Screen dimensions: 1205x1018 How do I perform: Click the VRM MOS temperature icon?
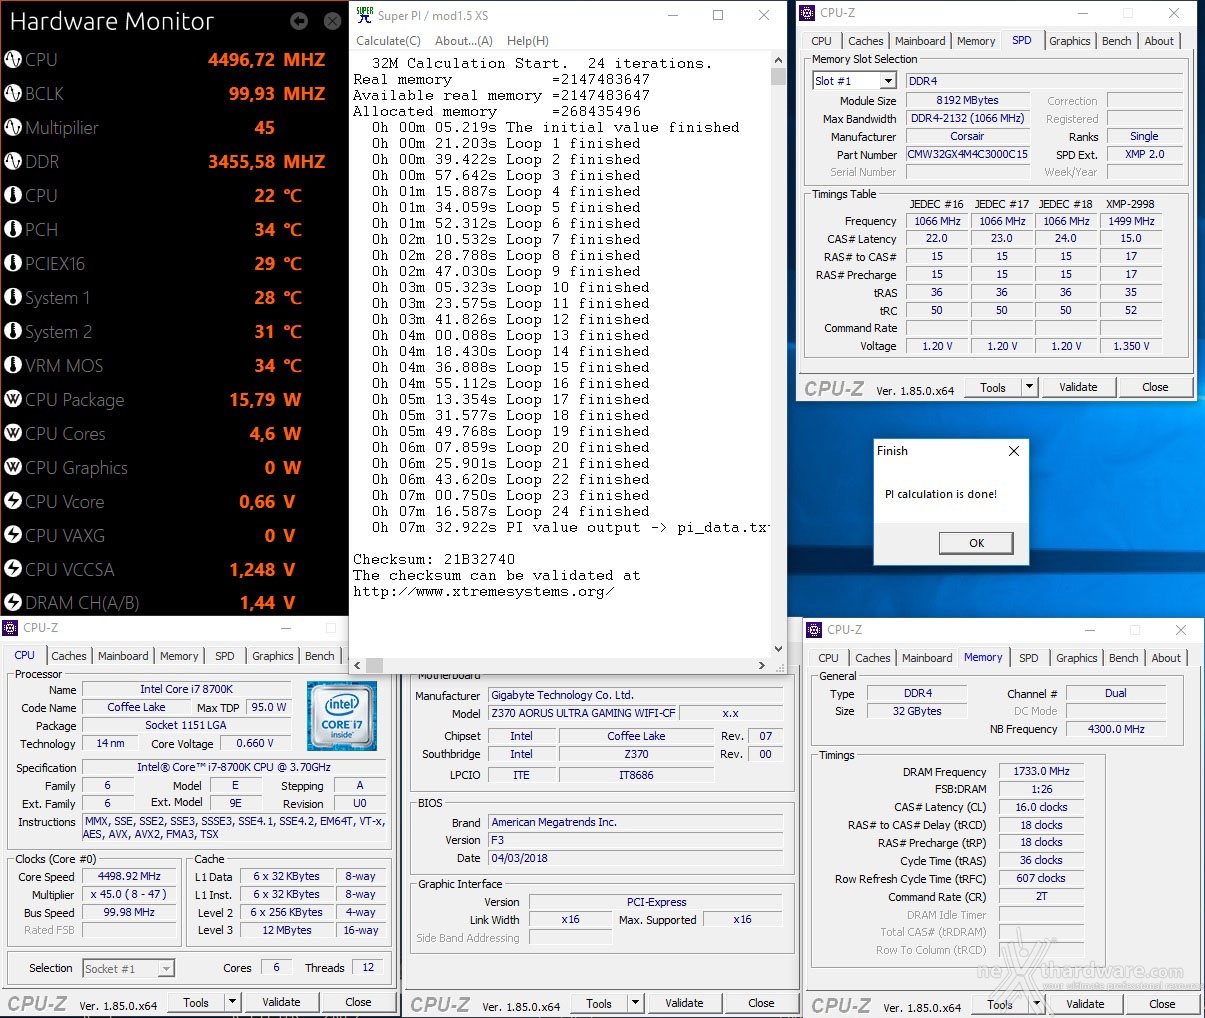[x=13, y=365]
